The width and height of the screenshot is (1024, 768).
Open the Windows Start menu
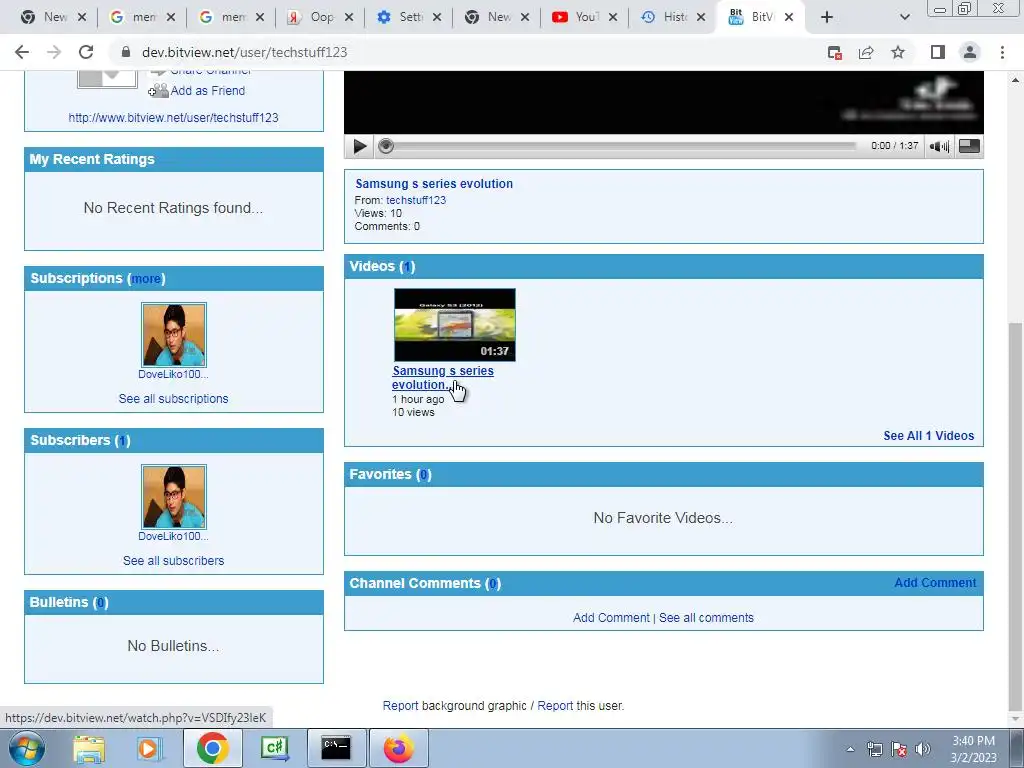pos(25,748)
